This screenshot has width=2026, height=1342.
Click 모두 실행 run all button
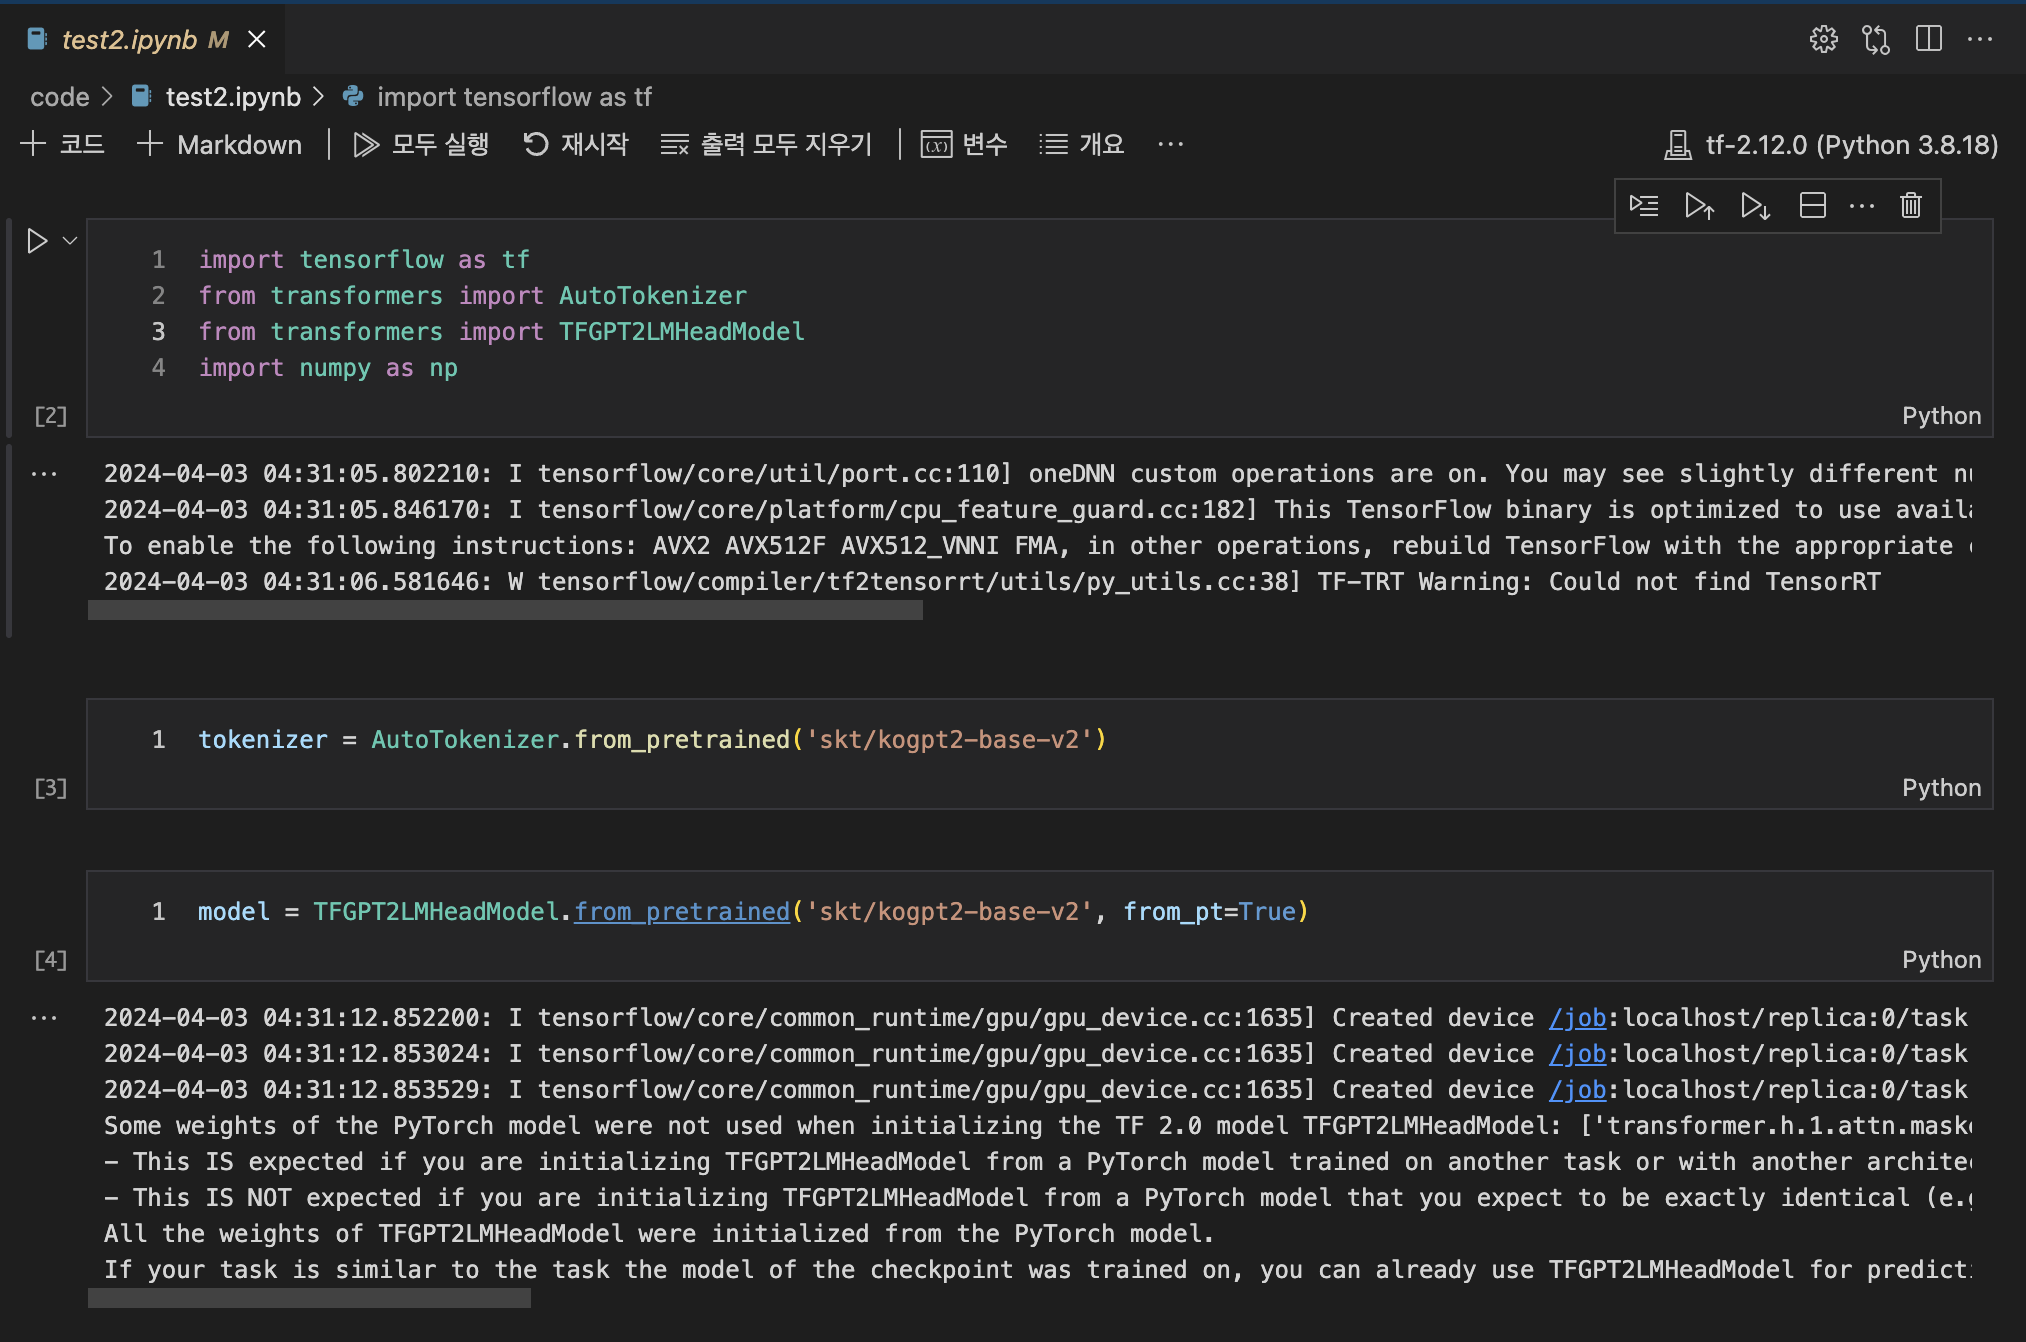tap(421, 145)
